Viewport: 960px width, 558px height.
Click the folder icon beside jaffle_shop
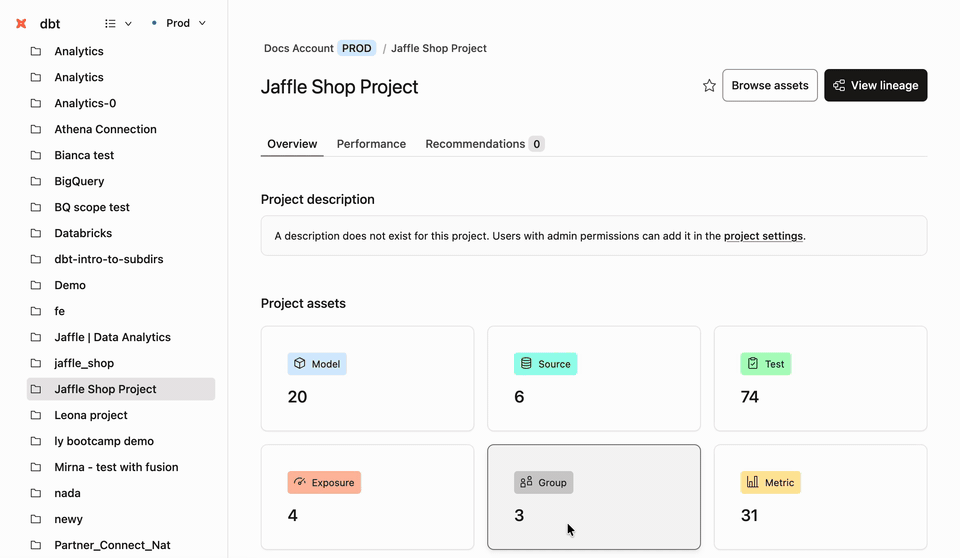pos(36,363)
